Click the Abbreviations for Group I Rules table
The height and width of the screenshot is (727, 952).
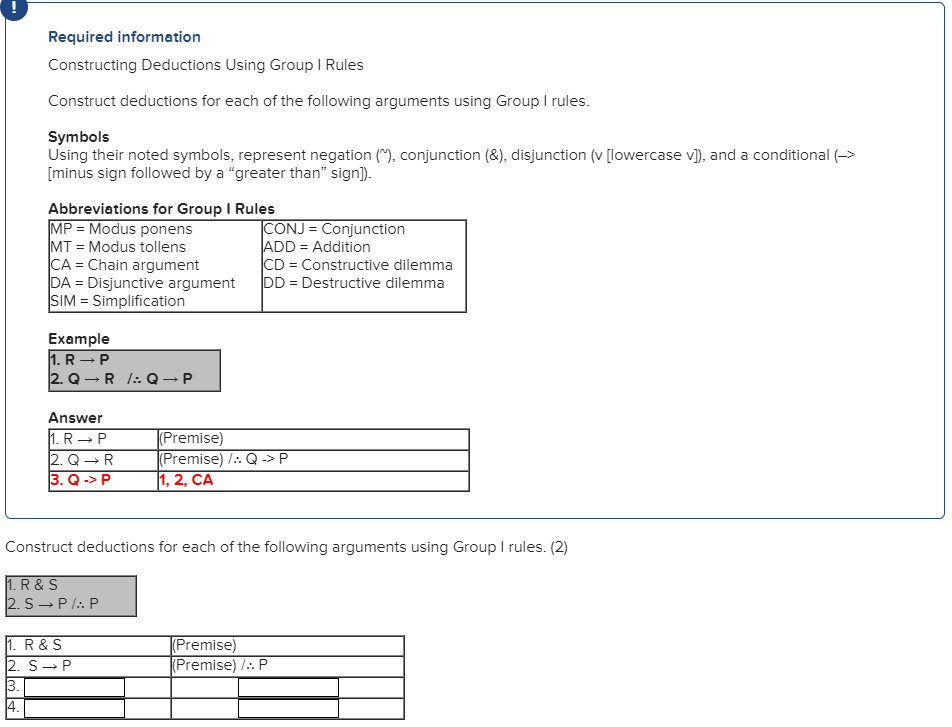[256, 265]
